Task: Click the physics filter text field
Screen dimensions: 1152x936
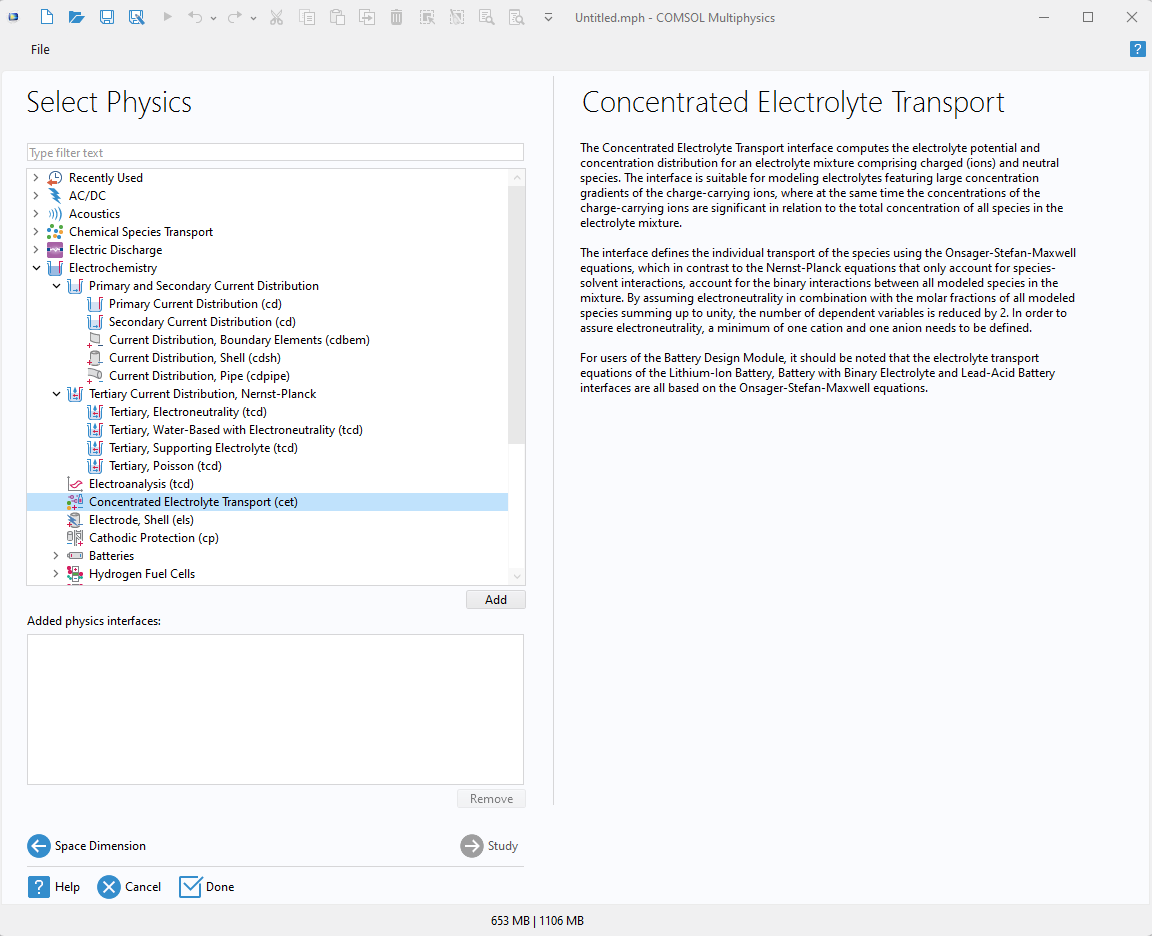Action: pos(276,152)
